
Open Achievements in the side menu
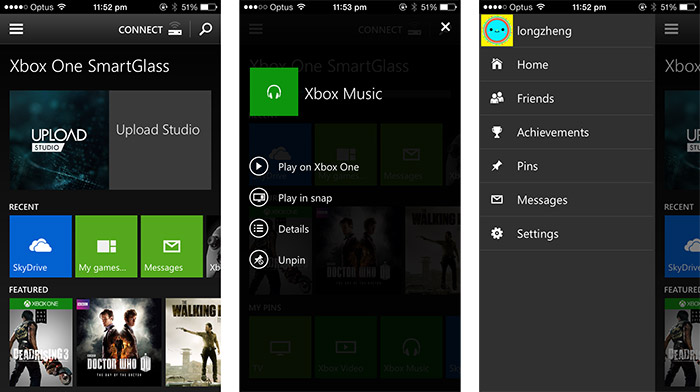[567, 132]
